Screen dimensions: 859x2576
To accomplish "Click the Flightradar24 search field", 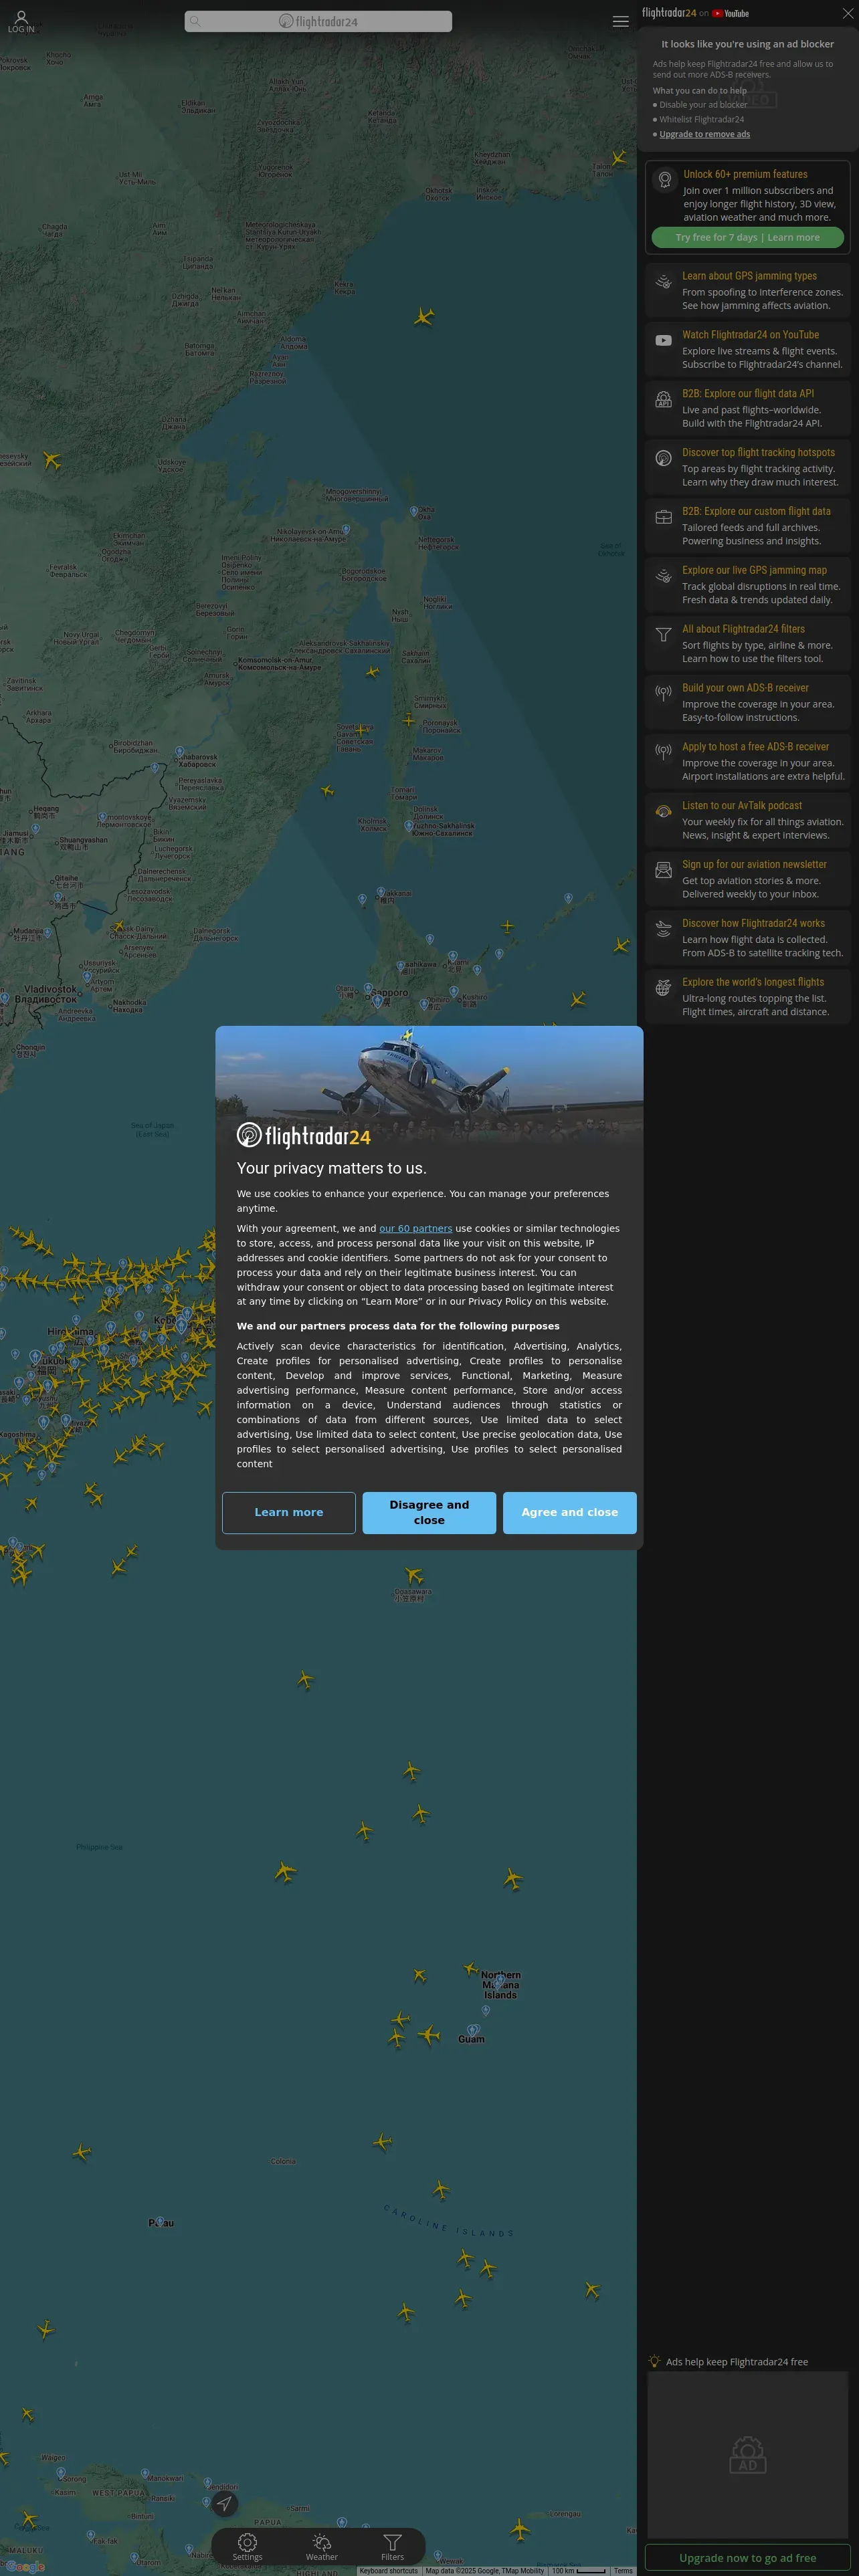I will click(318, 21).
